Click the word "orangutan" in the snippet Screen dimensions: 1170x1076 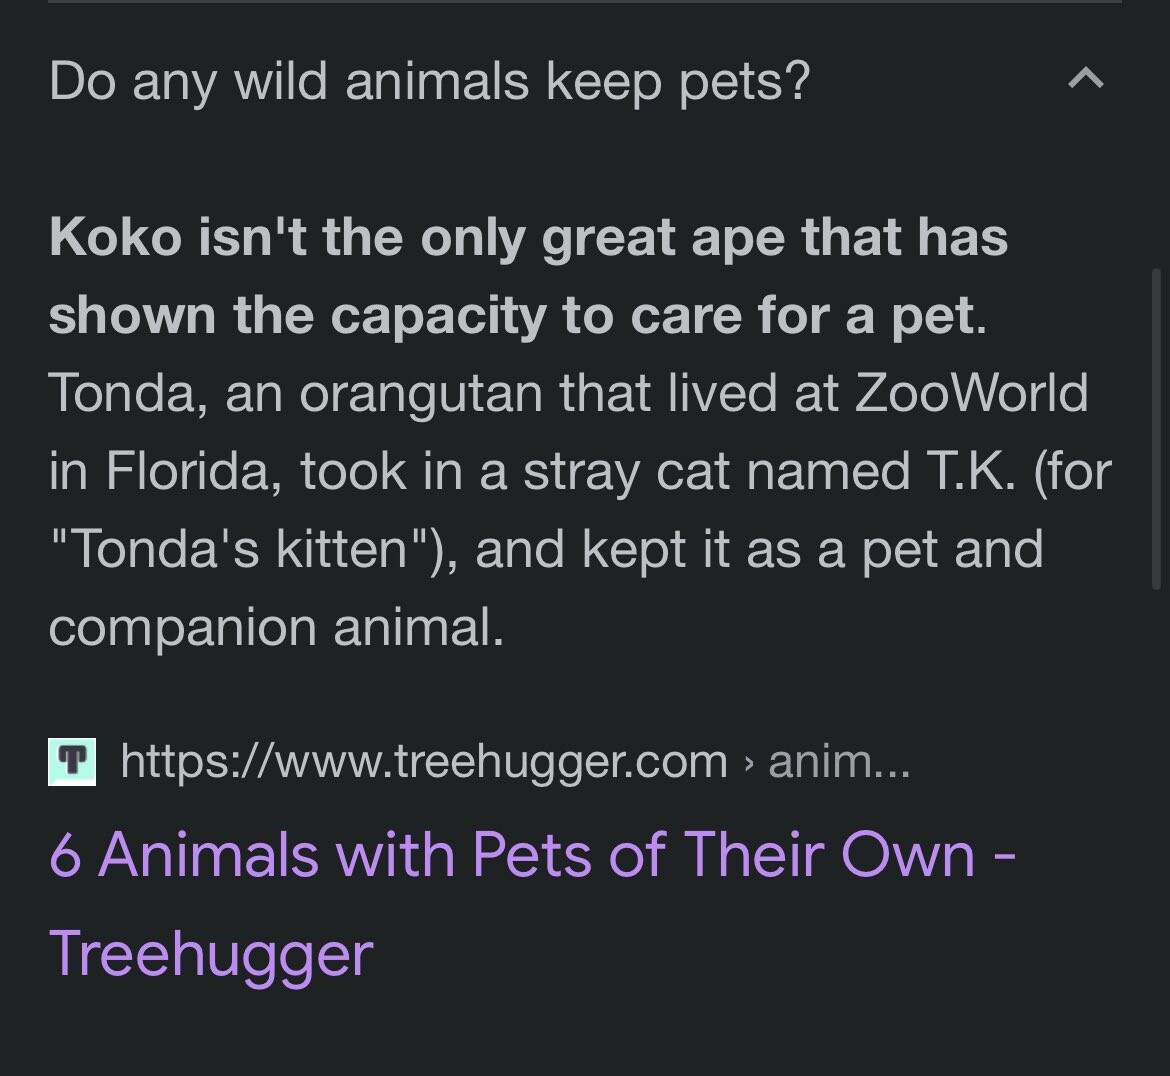(421, 395)
